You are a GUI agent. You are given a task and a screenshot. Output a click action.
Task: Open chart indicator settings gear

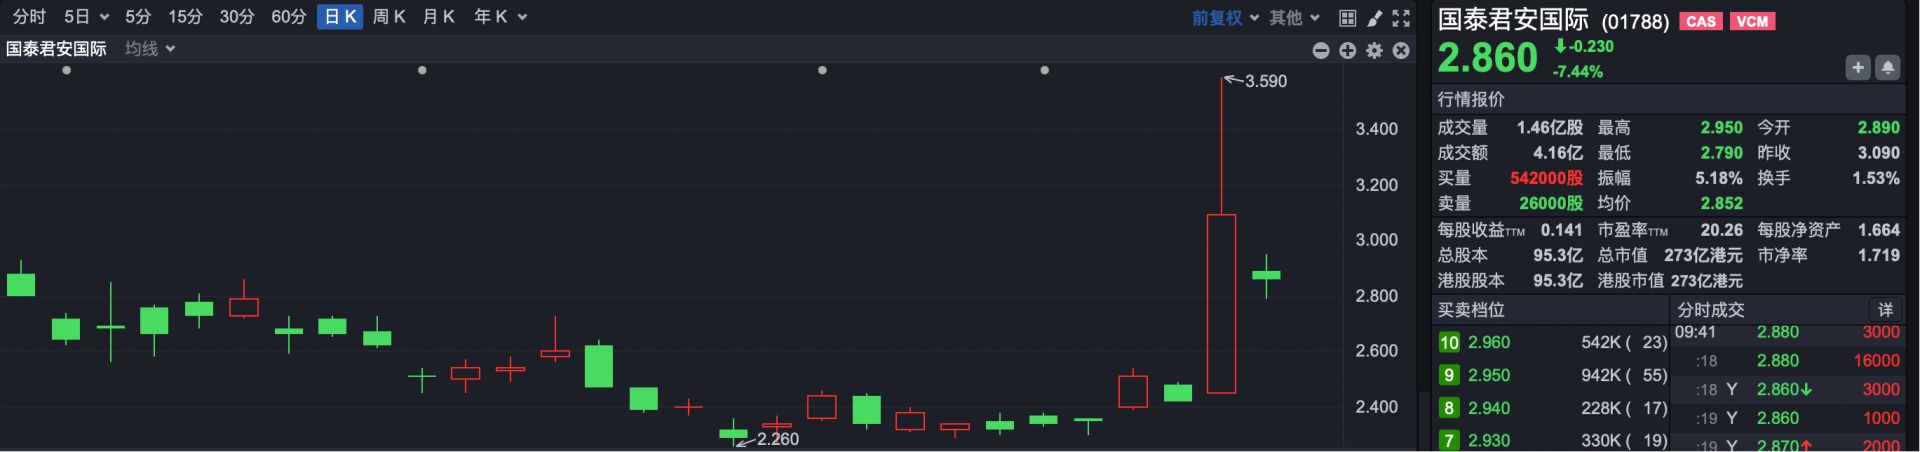click(1375, 50)
